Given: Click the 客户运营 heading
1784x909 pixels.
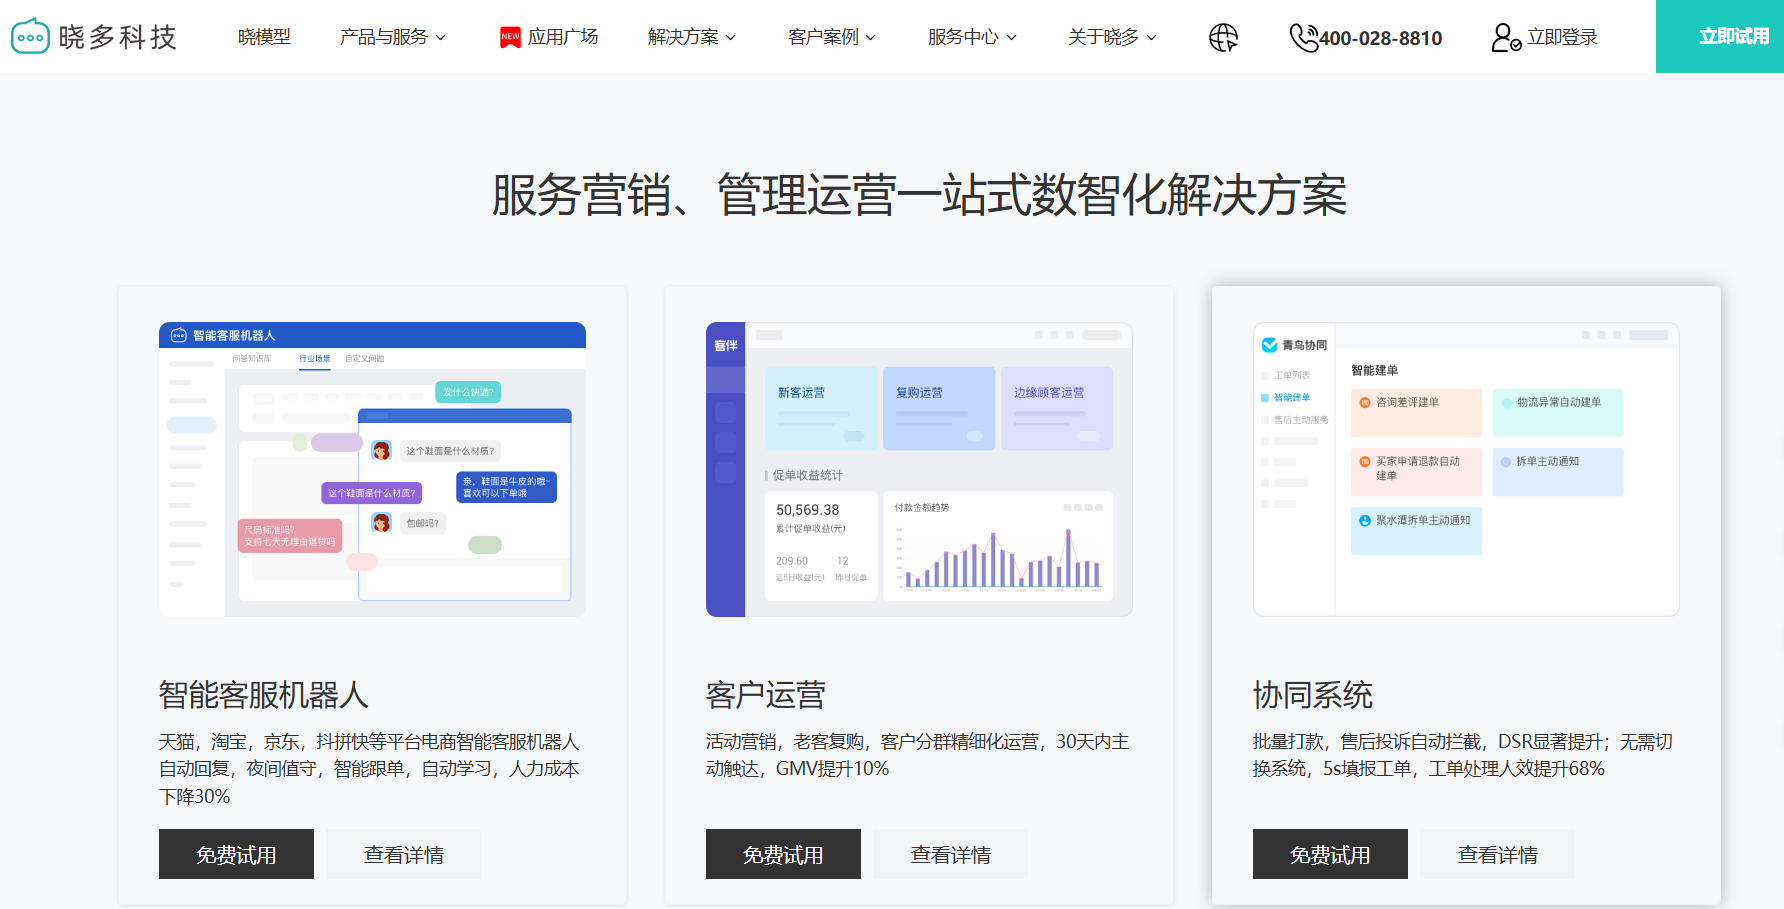Looking at the screenshot, I should point(765,695).
